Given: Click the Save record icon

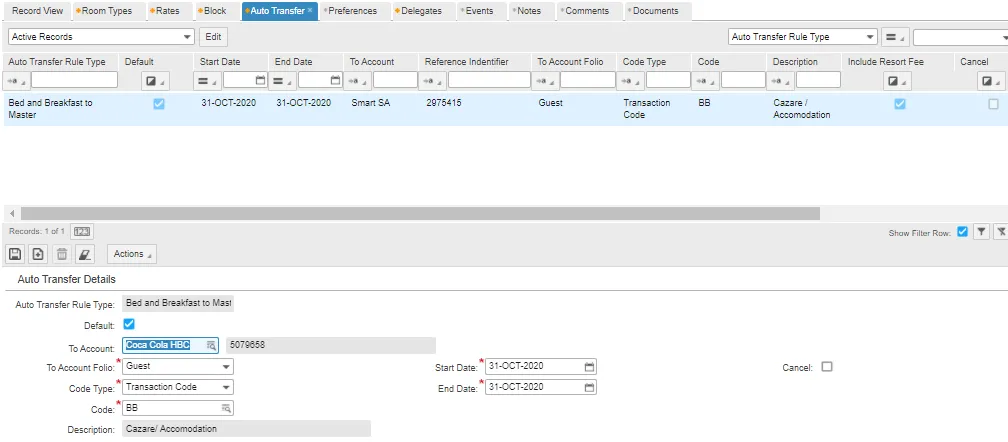Looking at the screenshot, I should [15, 254].
